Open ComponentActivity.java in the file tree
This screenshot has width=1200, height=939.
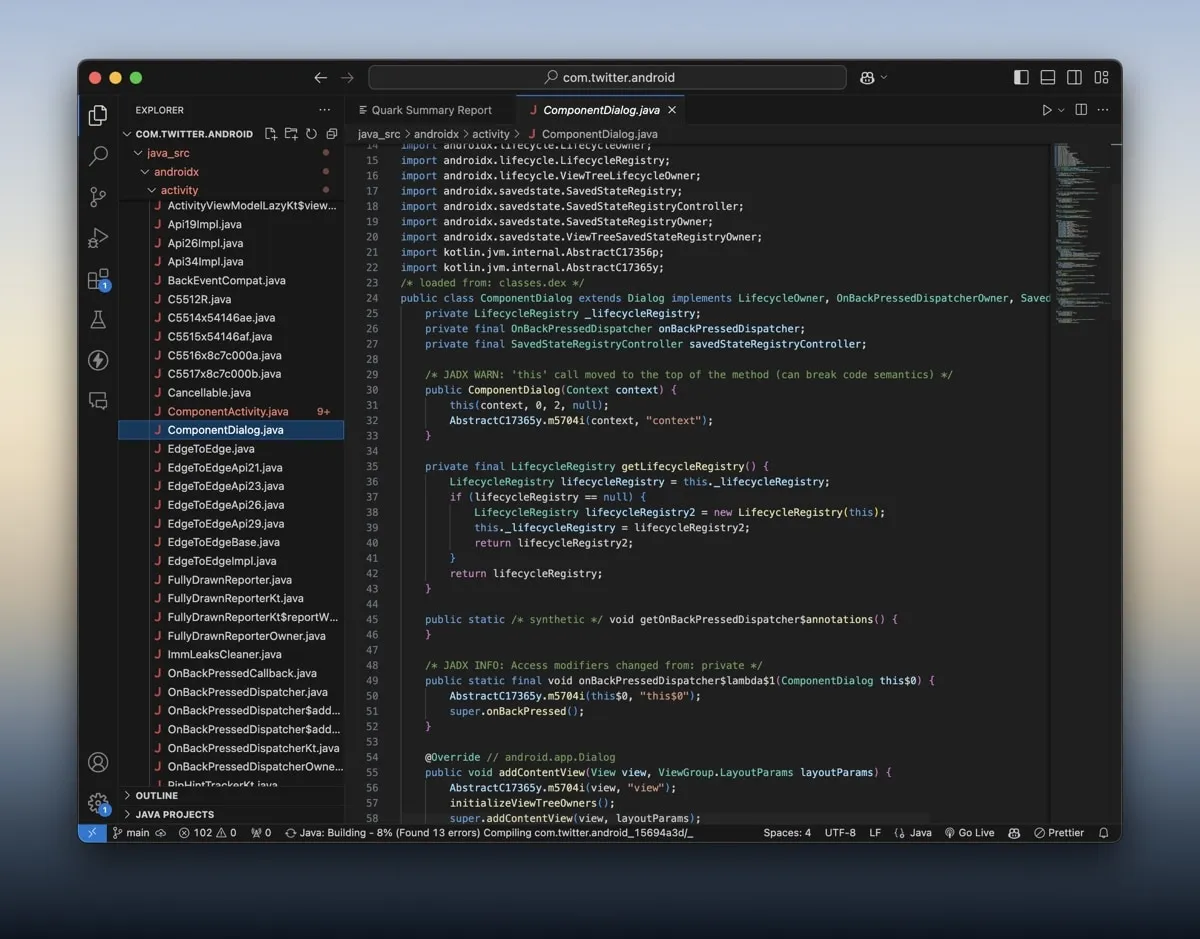[227, 412]
